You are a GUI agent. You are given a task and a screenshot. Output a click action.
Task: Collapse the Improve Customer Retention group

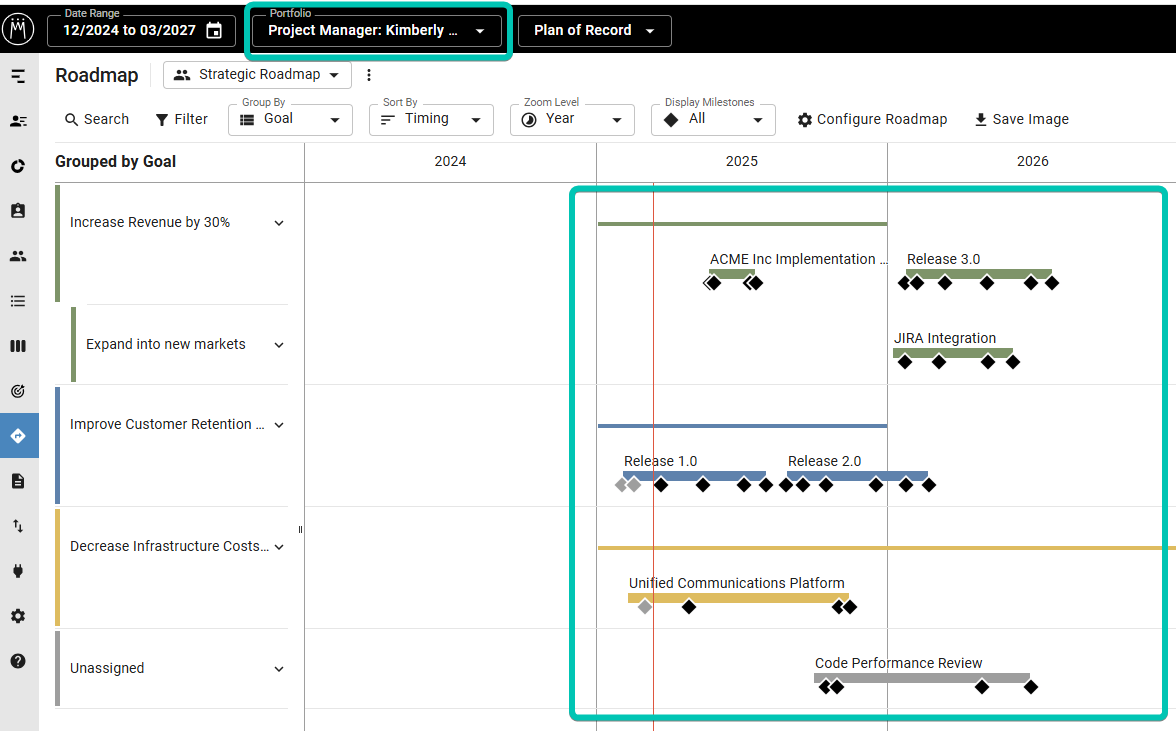[x=279, y=425]
